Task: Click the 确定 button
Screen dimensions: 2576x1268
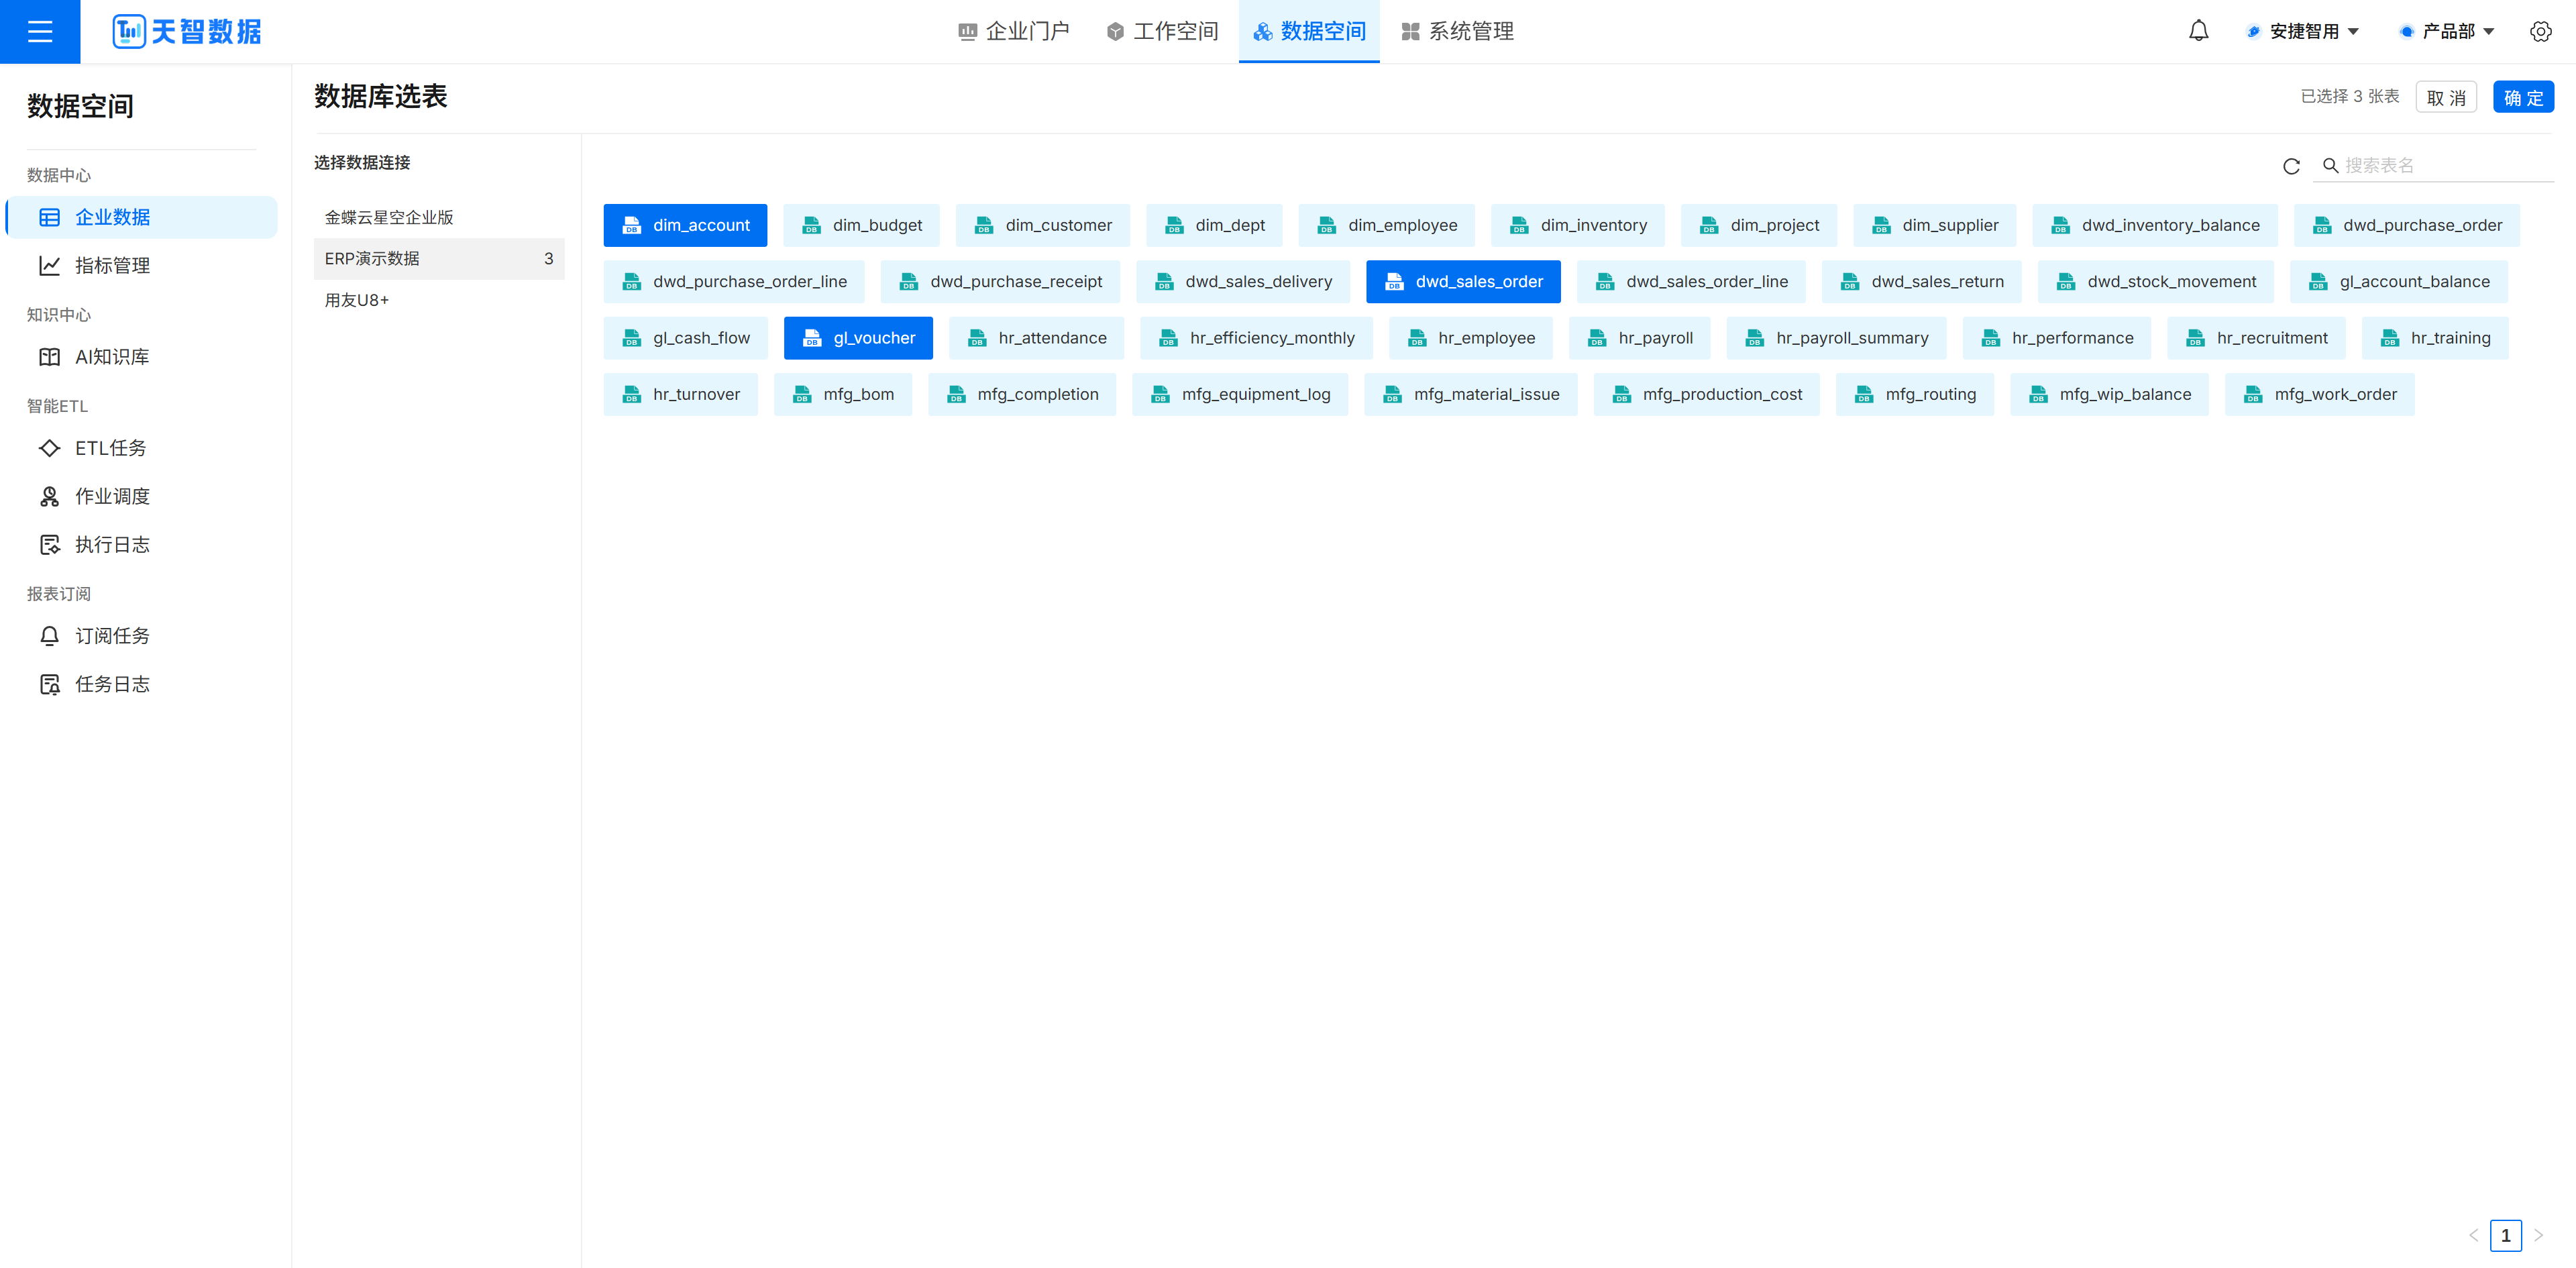Action: point(2523,97)
